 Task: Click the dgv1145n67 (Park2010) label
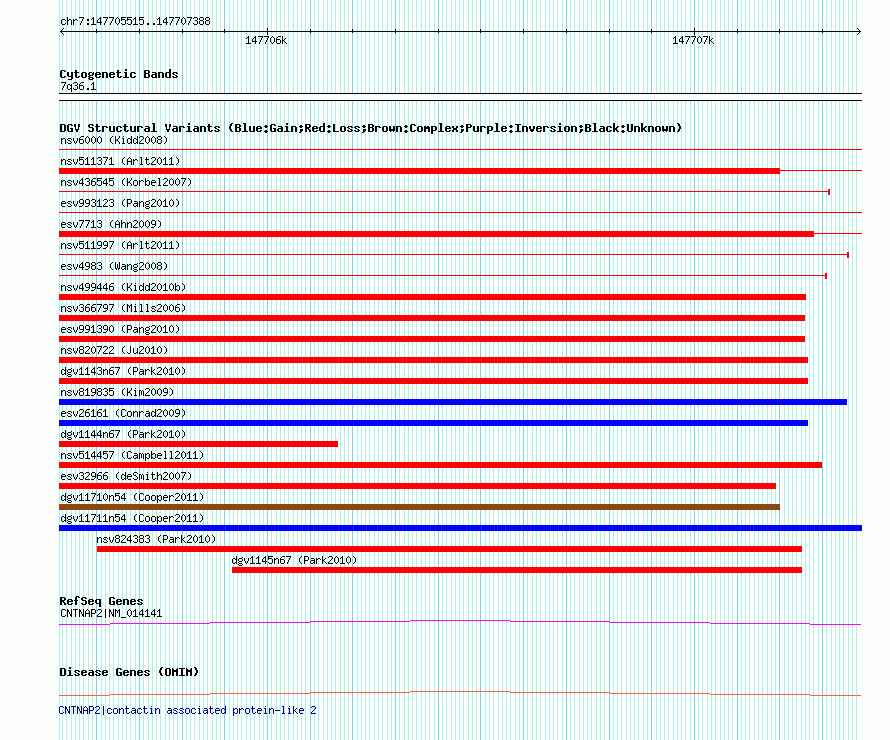pos(294,560)
